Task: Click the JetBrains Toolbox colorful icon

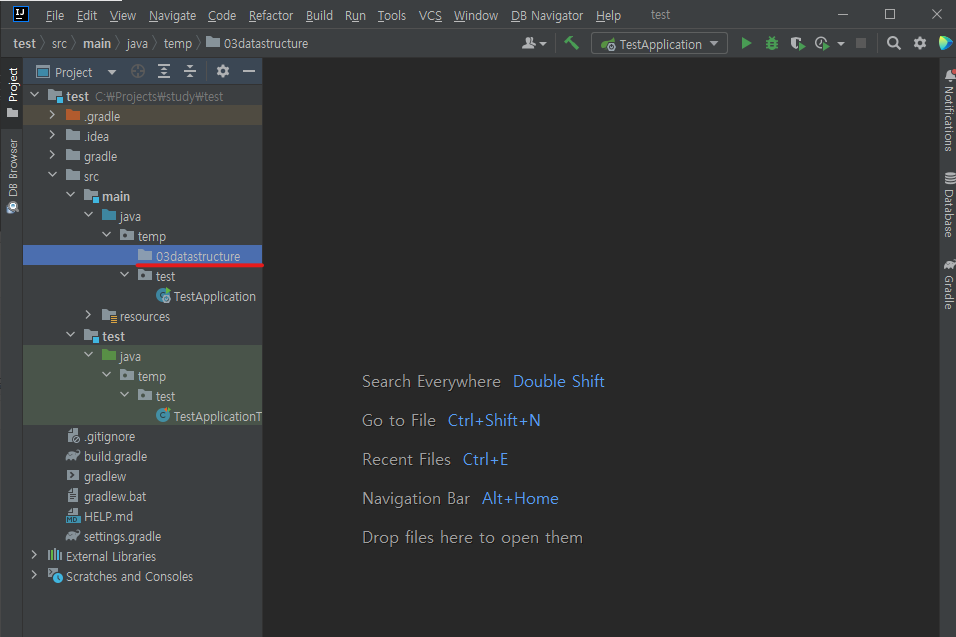Action: 946,43
